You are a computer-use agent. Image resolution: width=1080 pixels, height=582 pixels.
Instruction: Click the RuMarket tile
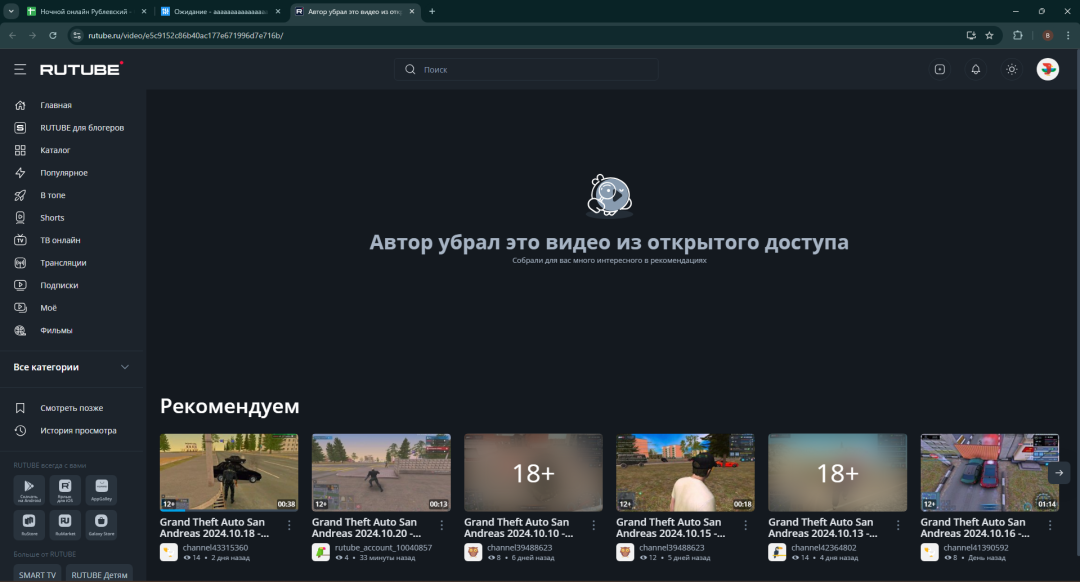click(x=65, y=524)
